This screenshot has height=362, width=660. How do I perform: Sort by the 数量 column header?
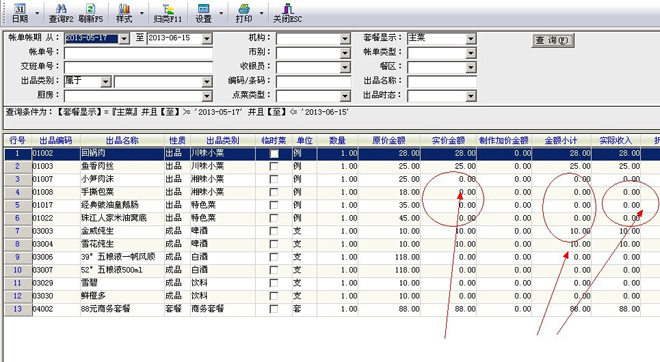pyautogui.click(x=338, y=140)
